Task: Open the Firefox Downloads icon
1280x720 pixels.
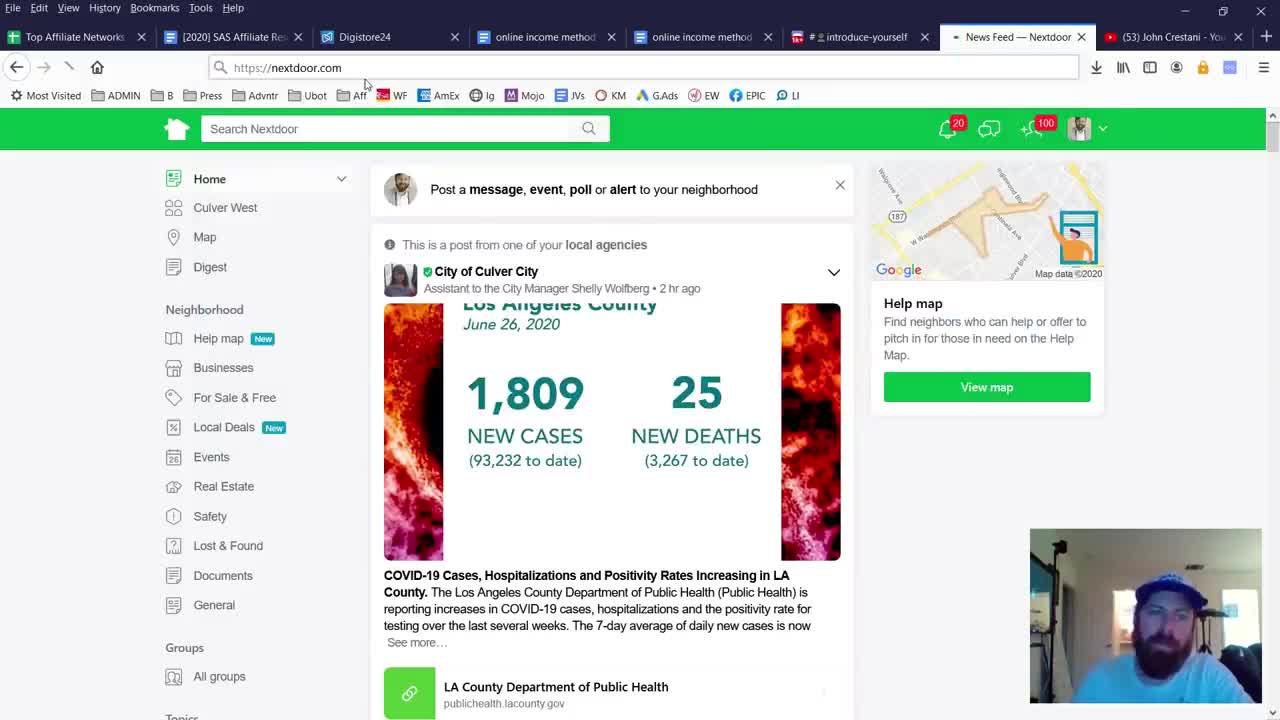Action: 1096,67
